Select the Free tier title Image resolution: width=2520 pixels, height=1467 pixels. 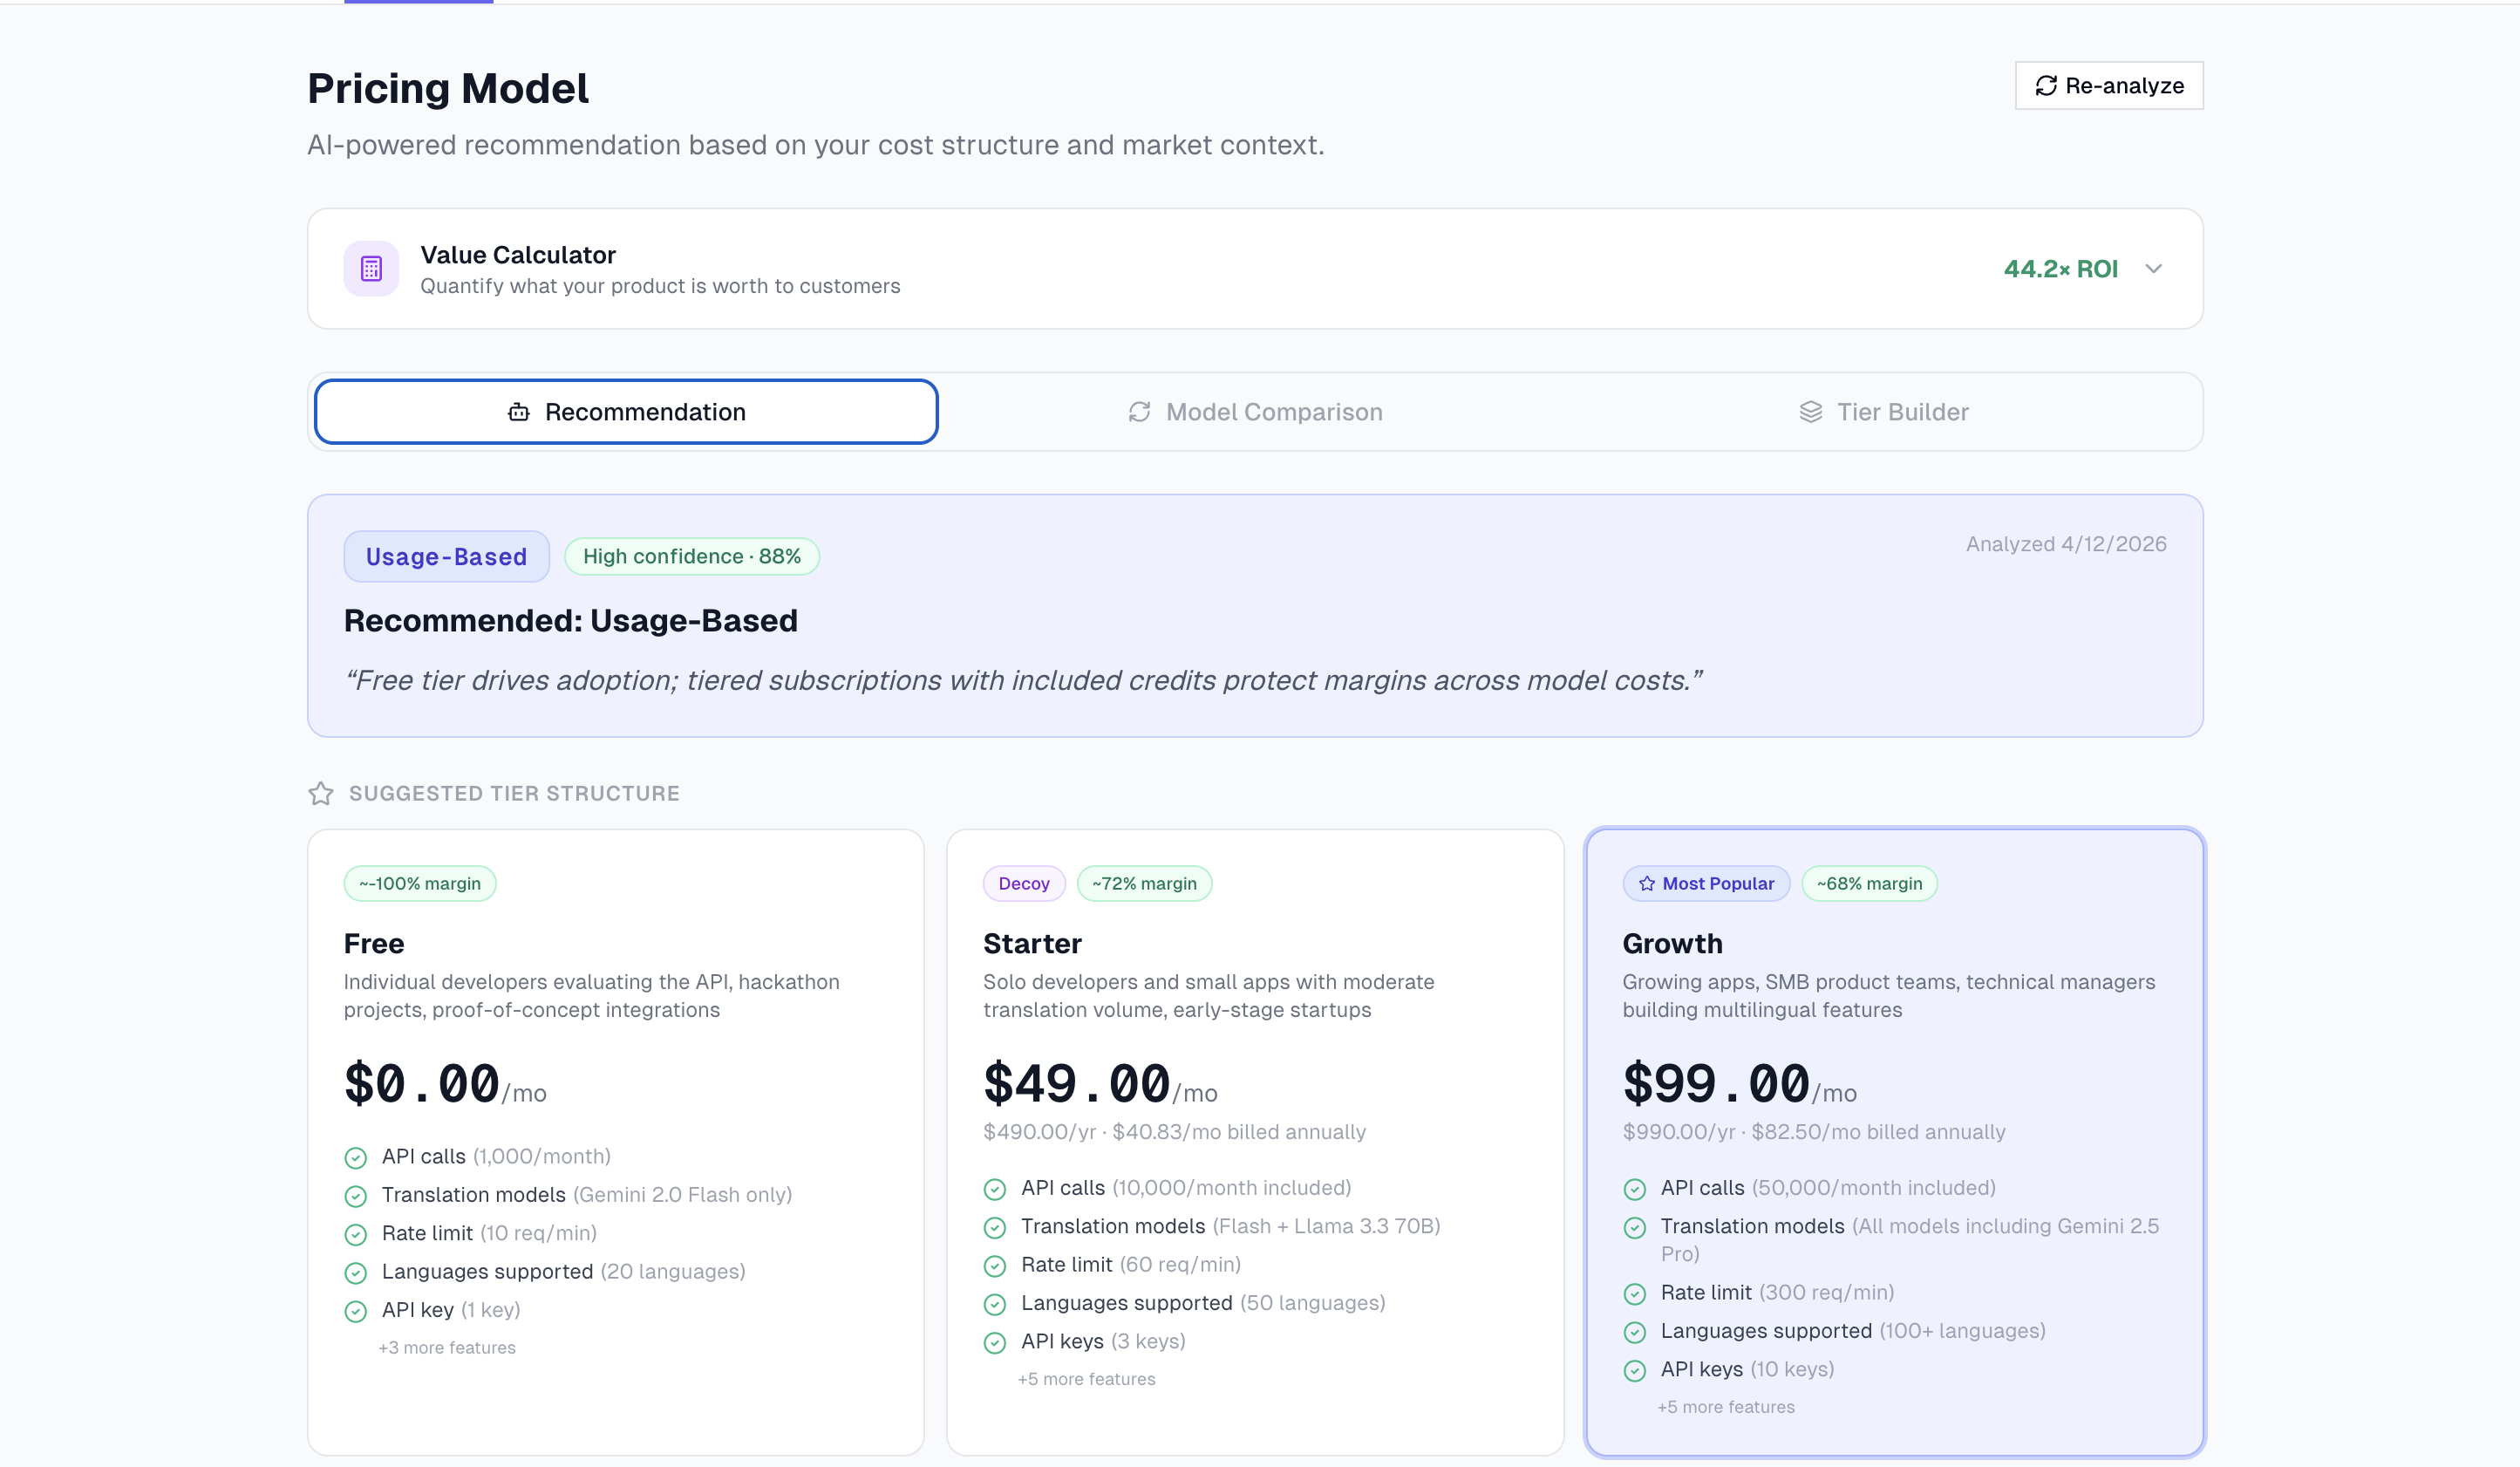374,943
